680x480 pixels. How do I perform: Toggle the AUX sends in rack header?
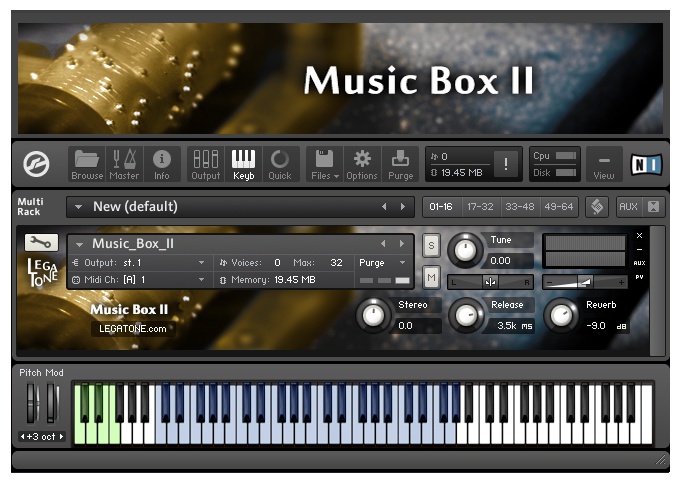point(628,207)
